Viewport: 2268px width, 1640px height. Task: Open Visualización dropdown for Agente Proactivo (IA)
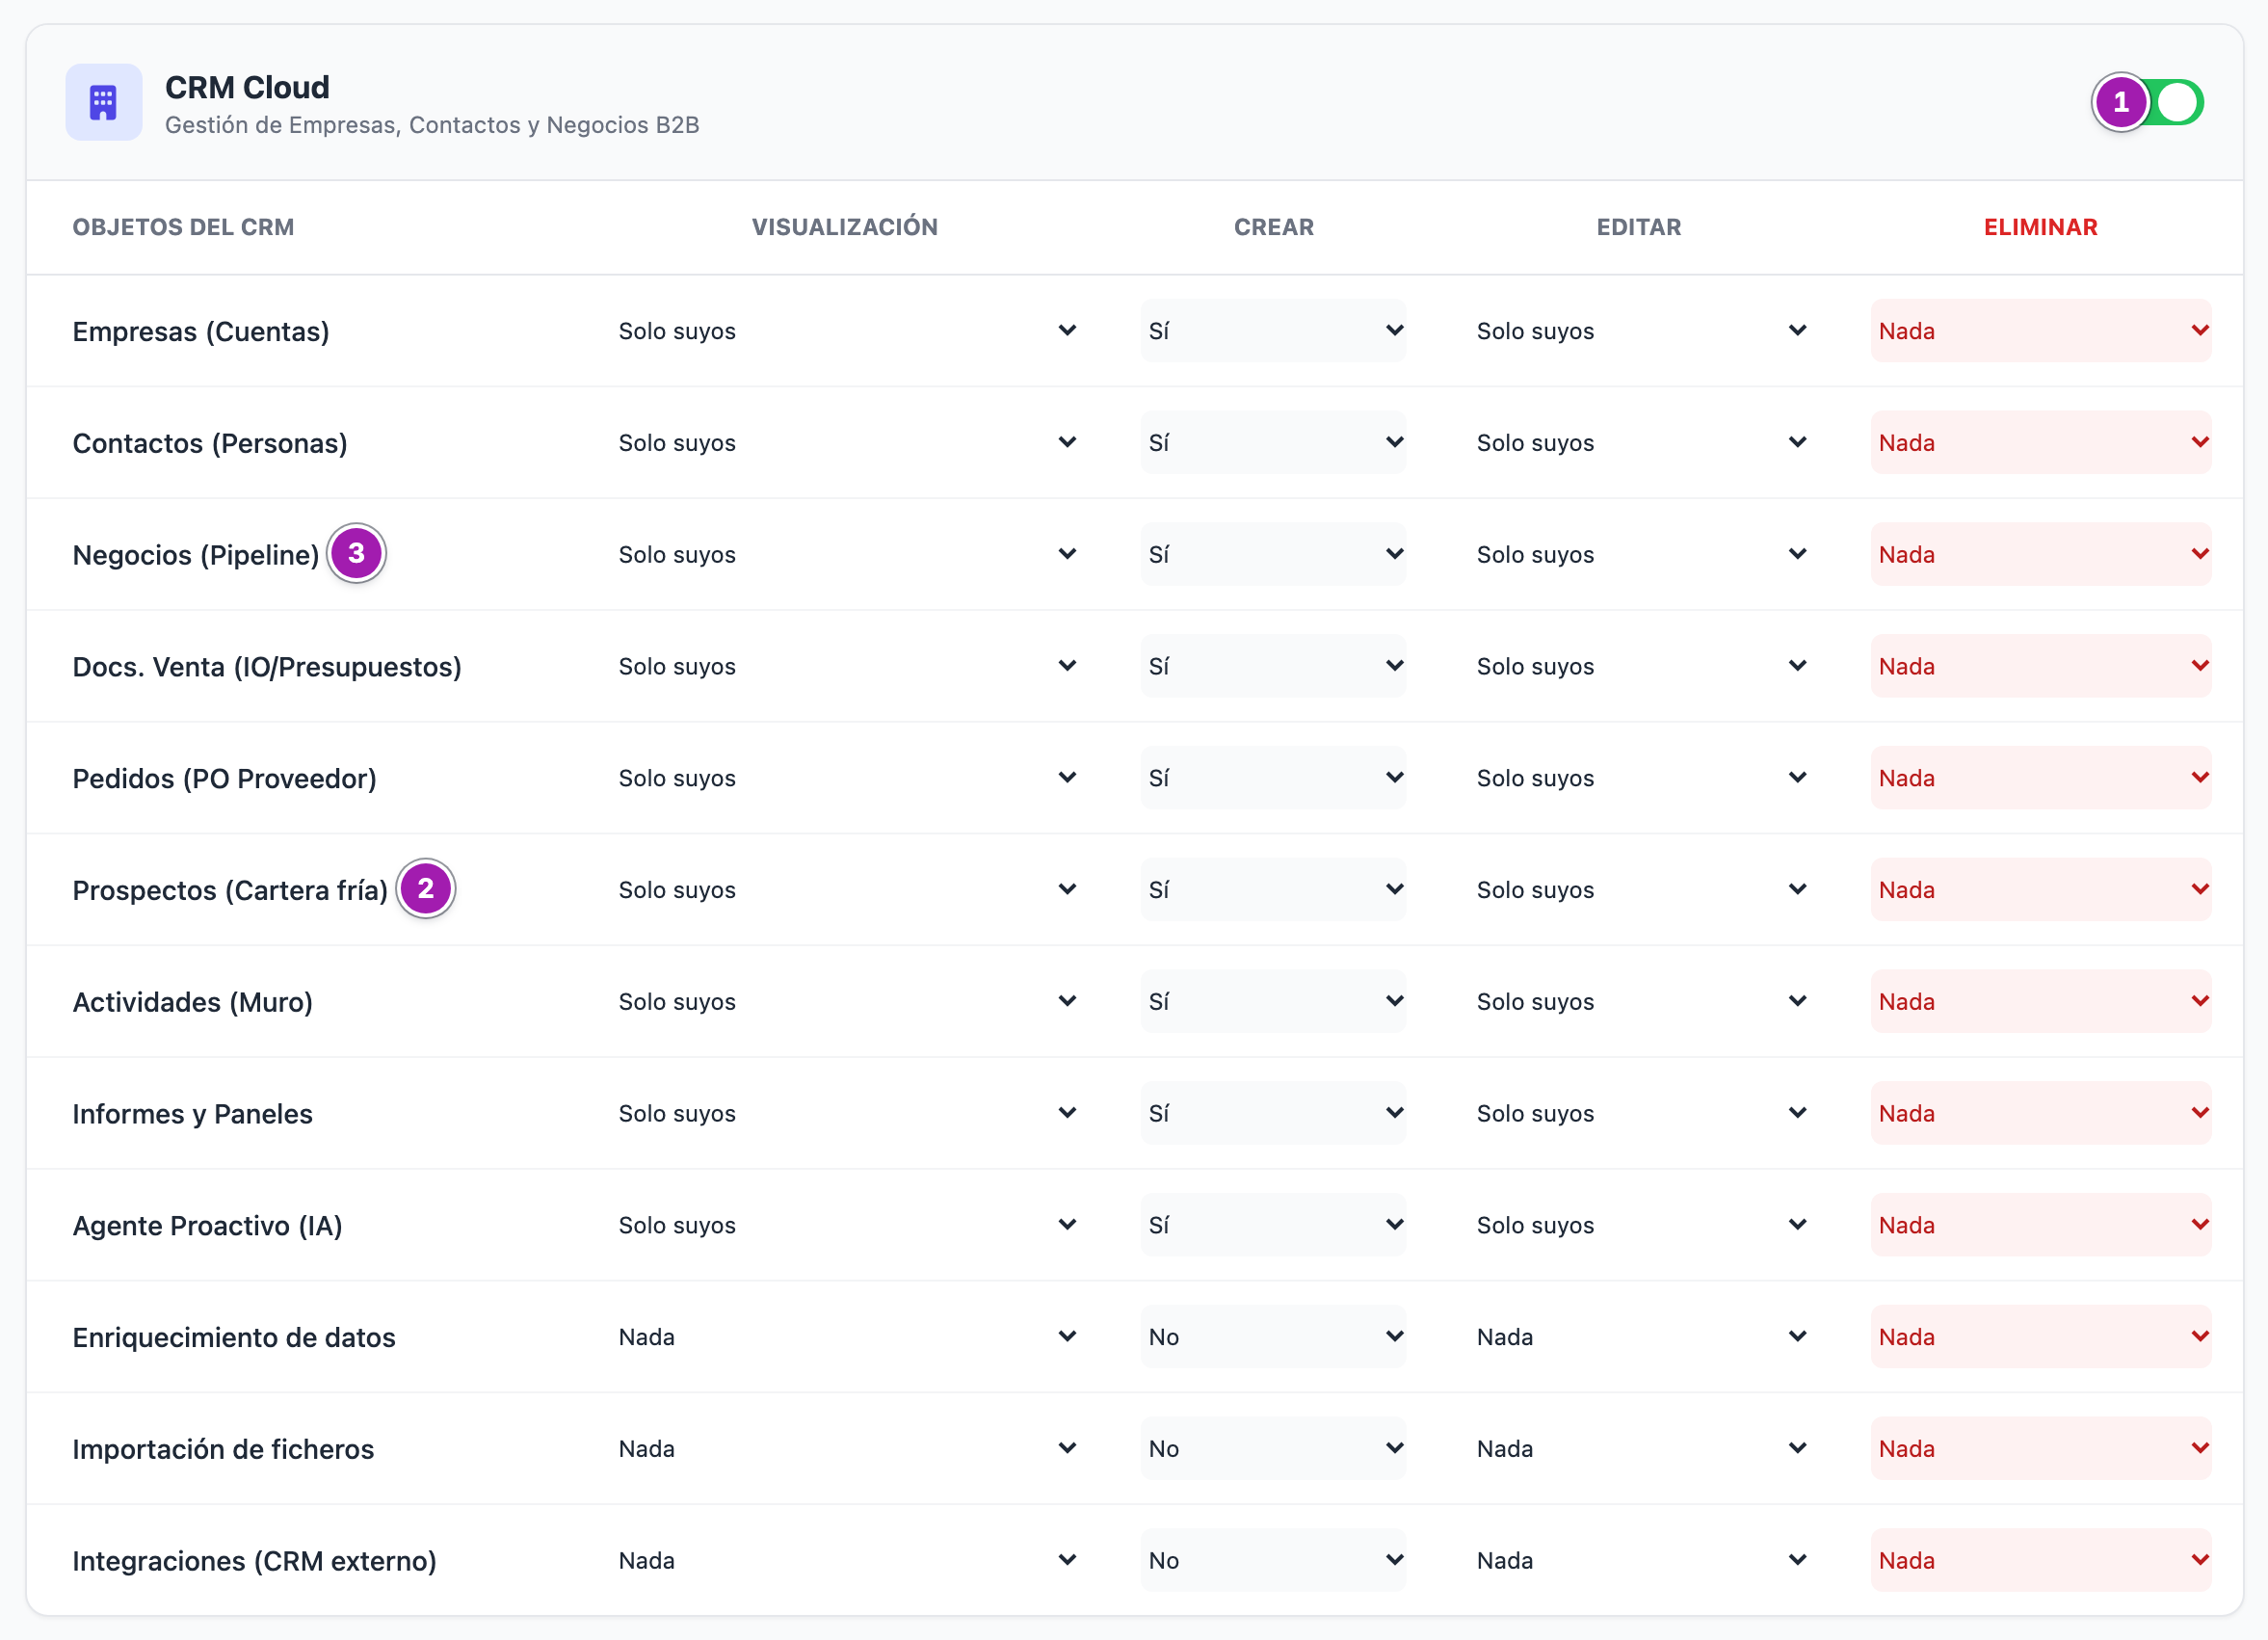pos(846,1226)
